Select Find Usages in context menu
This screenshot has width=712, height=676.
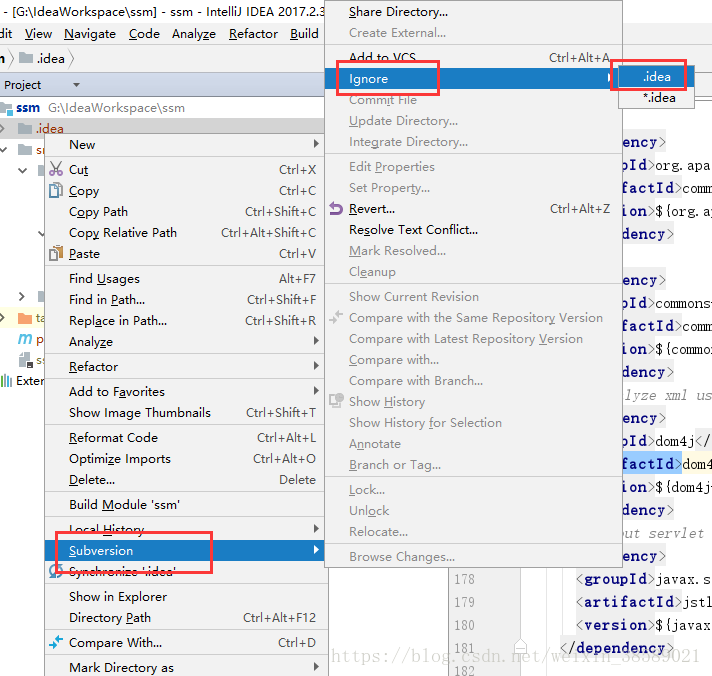coord(184,279)
